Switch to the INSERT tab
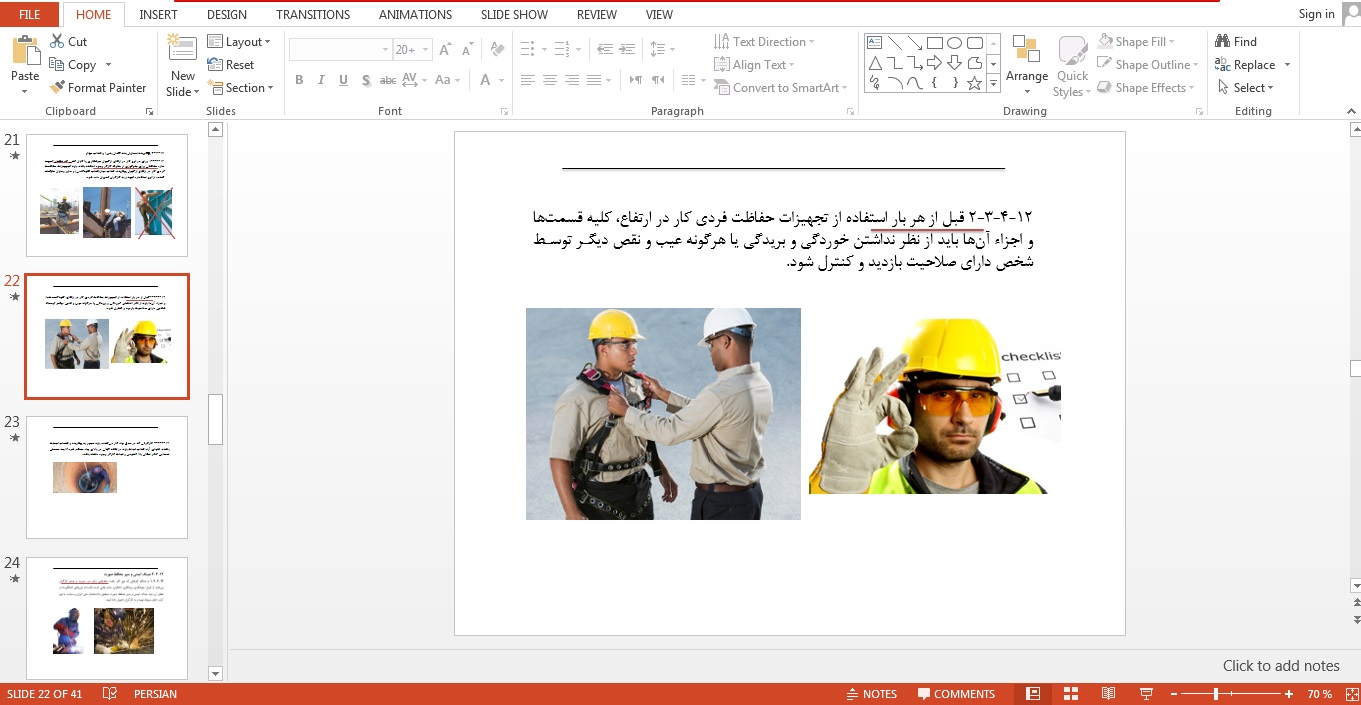This screenshot has width=1361, height=705. (x=158, y=15)
